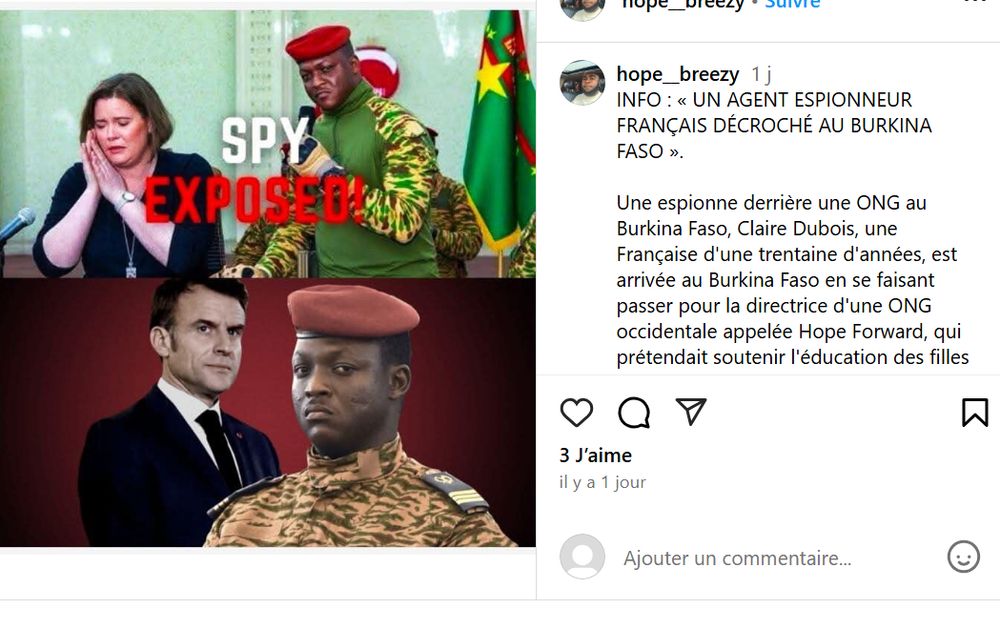Open the profile picture in the post header
Screen dimensions: 1000x626
point(582,6)
